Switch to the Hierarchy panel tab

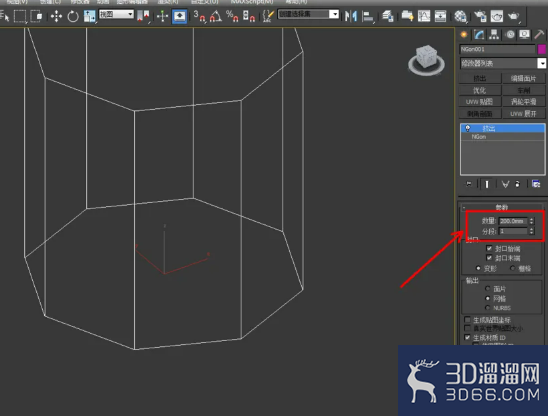click(x=494, y=35)
